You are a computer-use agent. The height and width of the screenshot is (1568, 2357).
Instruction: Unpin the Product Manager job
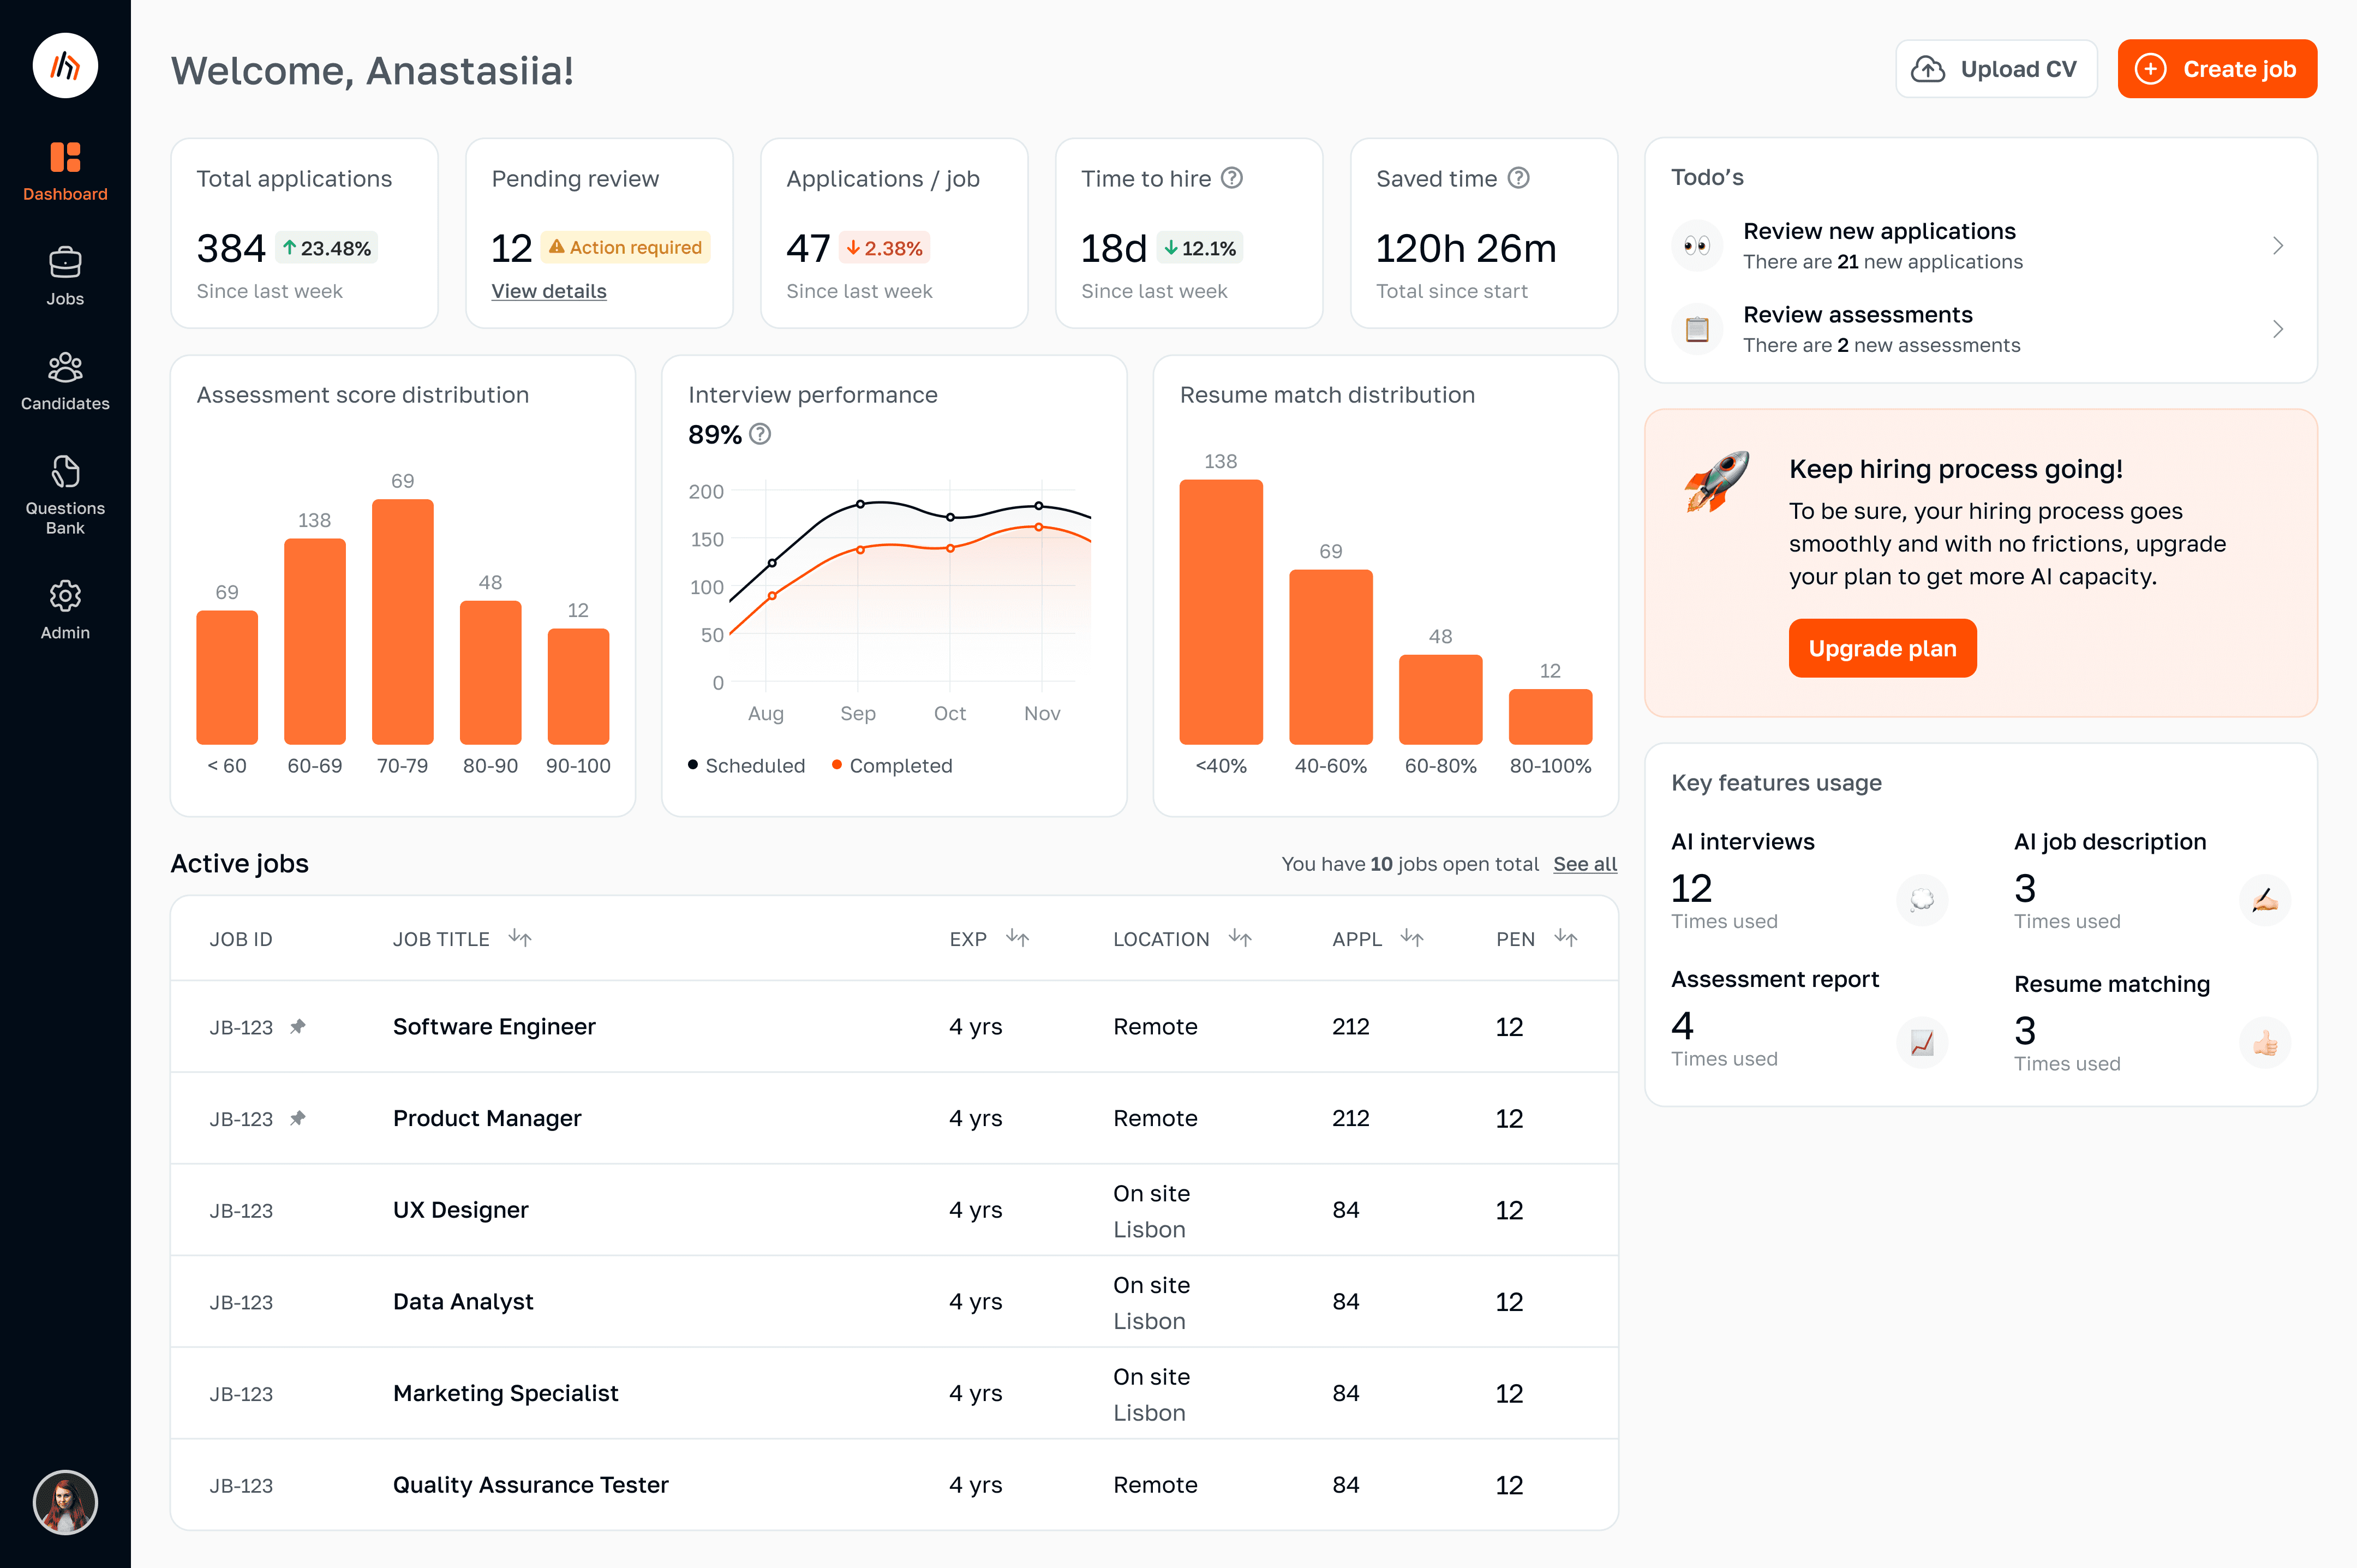298,1118
